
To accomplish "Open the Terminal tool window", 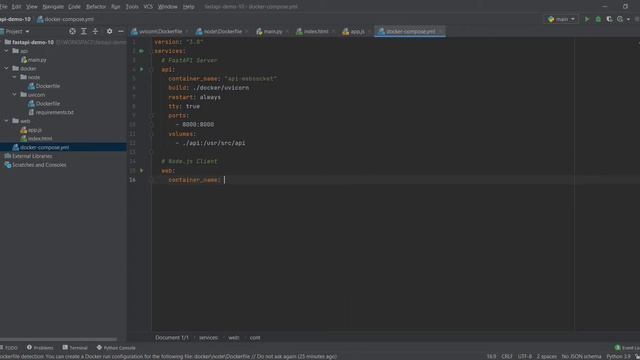I will point(75,348).
